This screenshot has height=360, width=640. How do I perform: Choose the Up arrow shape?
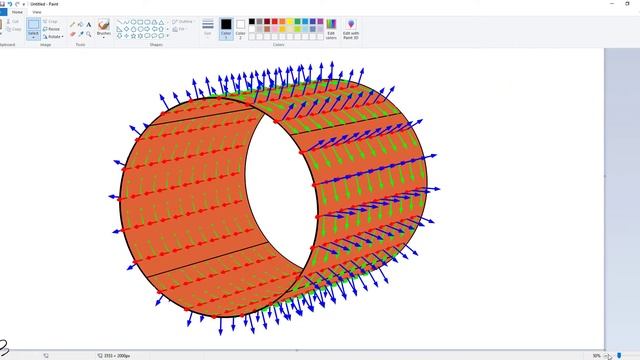(x=162, y=29)
